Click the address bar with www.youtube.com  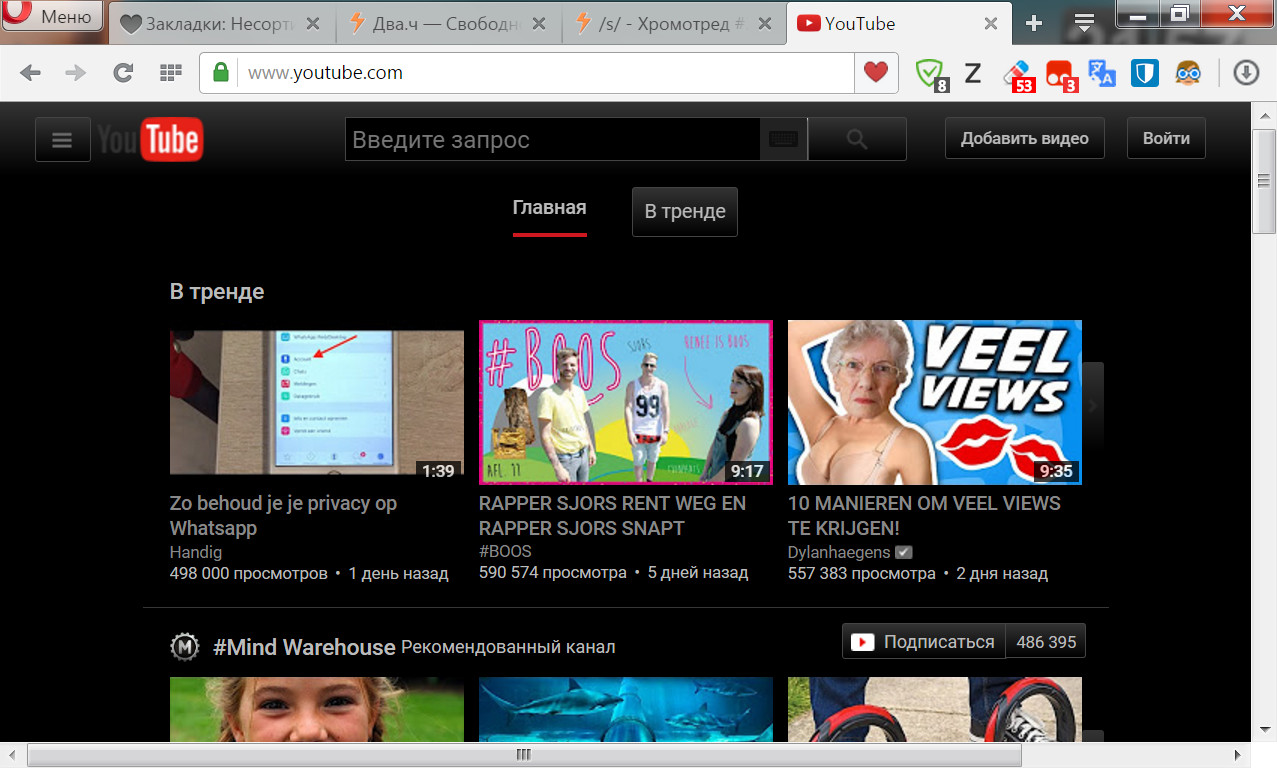545,72
